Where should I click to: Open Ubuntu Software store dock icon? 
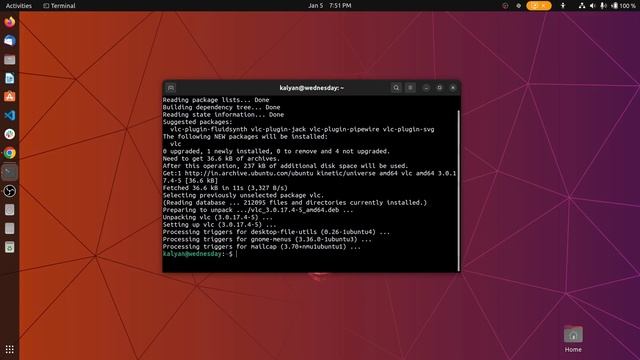pyautogui.click(x=10, y=97)
